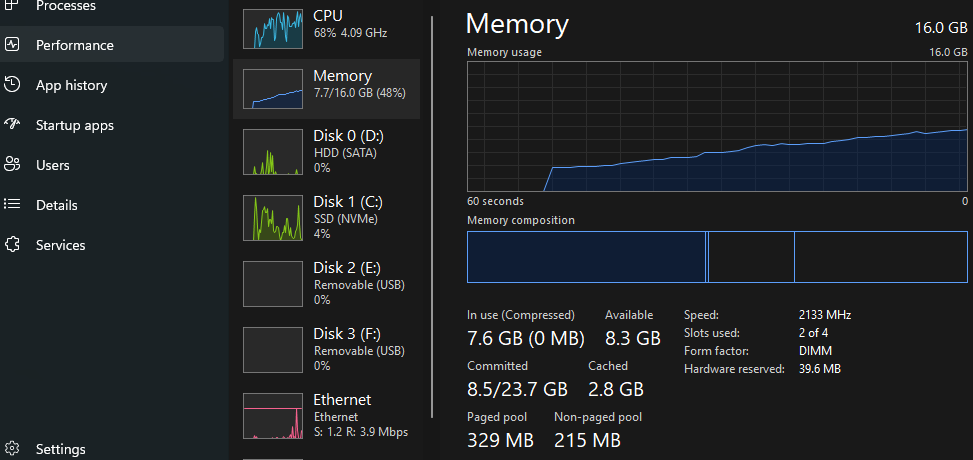Open Disk 1 (C:) SSD performance
The height and width of the screenshot is (460, 973).
click(x=326, y=218)
